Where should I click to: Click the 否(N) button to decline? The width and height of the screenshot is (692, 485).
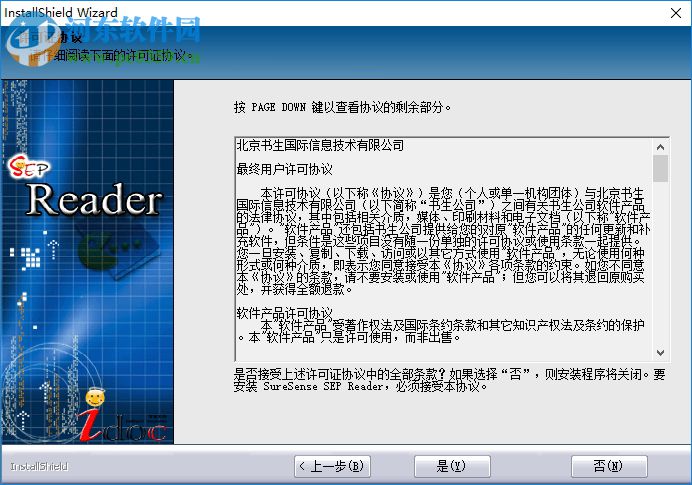click(x=609, y=466)
